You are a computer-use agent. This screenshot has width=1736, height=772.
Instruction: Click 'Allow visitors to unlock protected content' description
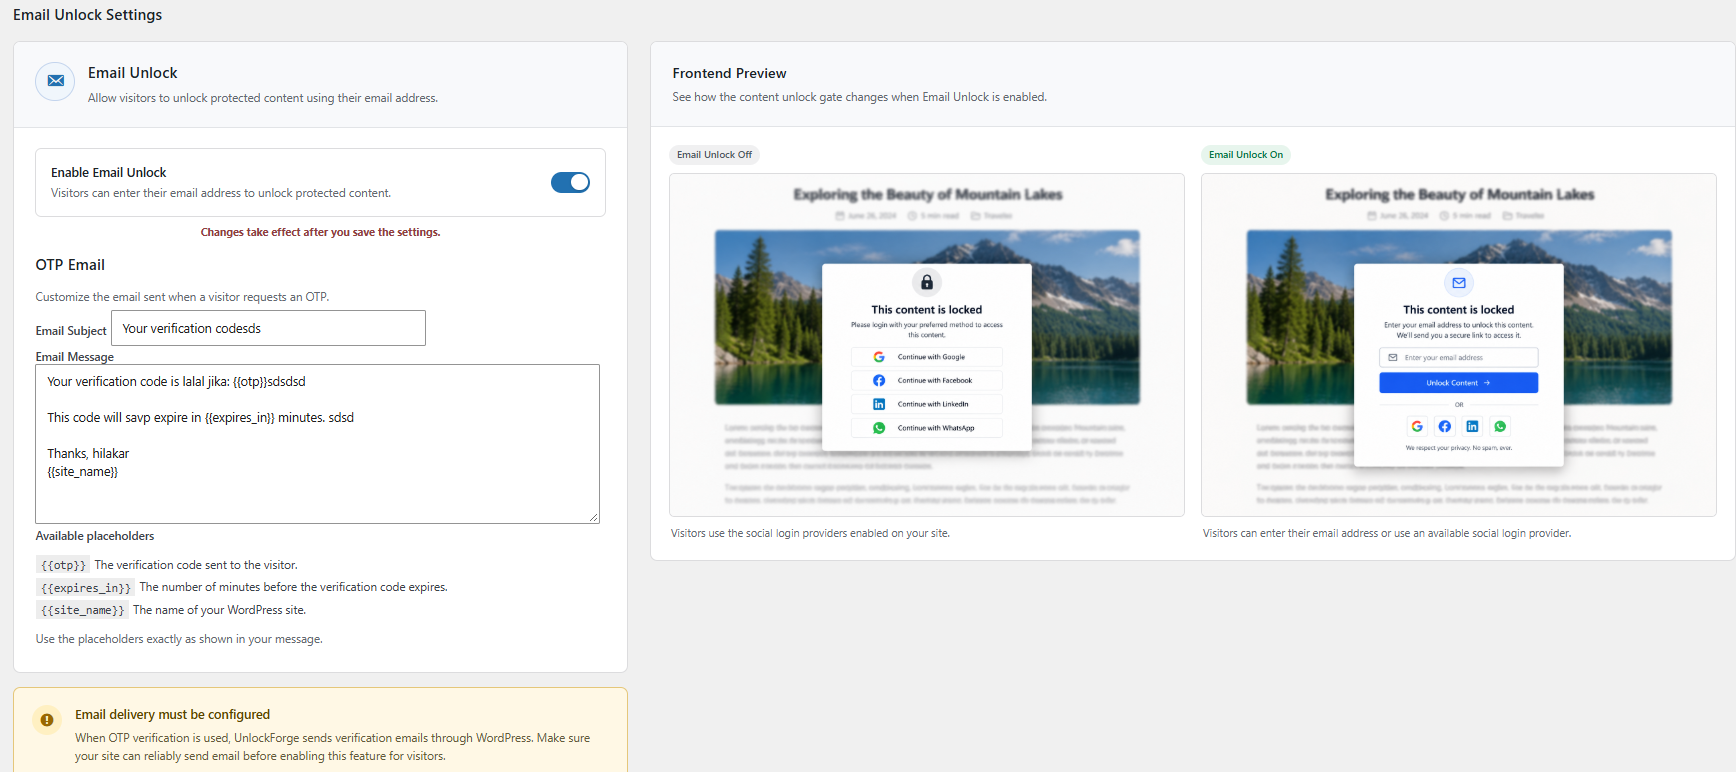[263, 98]
